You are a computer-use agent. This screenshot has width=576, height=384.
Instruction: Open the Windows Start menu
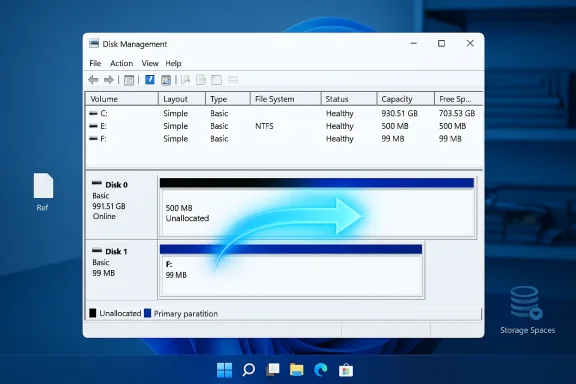tap(224, 370)
